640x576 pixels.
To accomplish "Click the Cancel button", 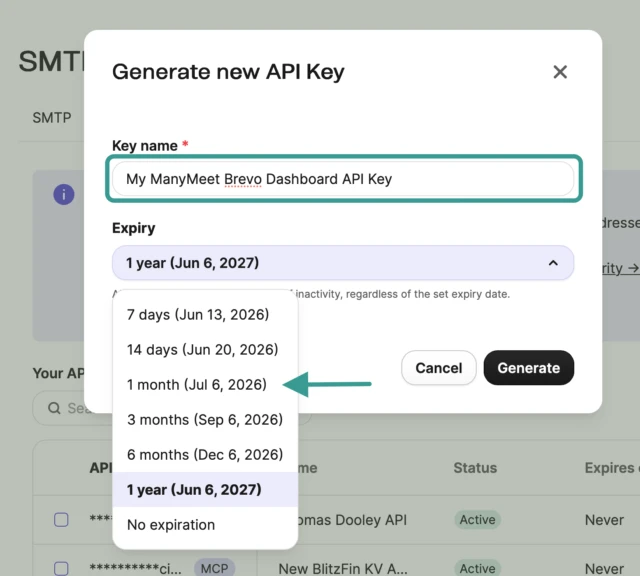I will coord(439,368).
